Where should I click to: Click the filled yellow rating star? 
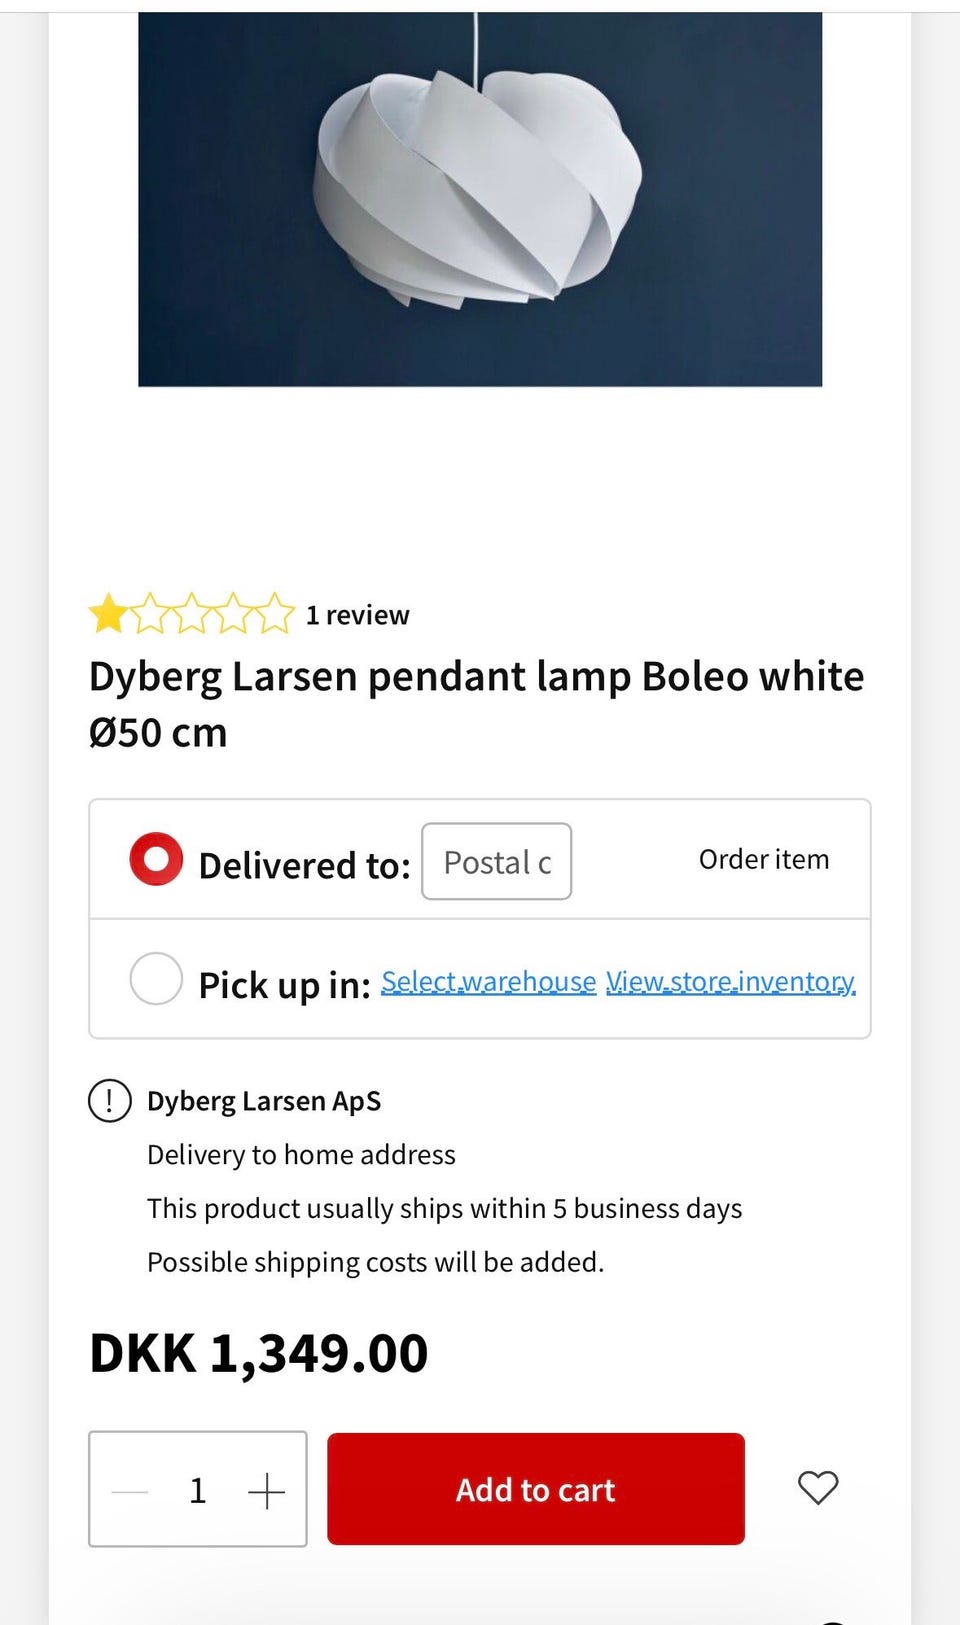tap(108, 614)
